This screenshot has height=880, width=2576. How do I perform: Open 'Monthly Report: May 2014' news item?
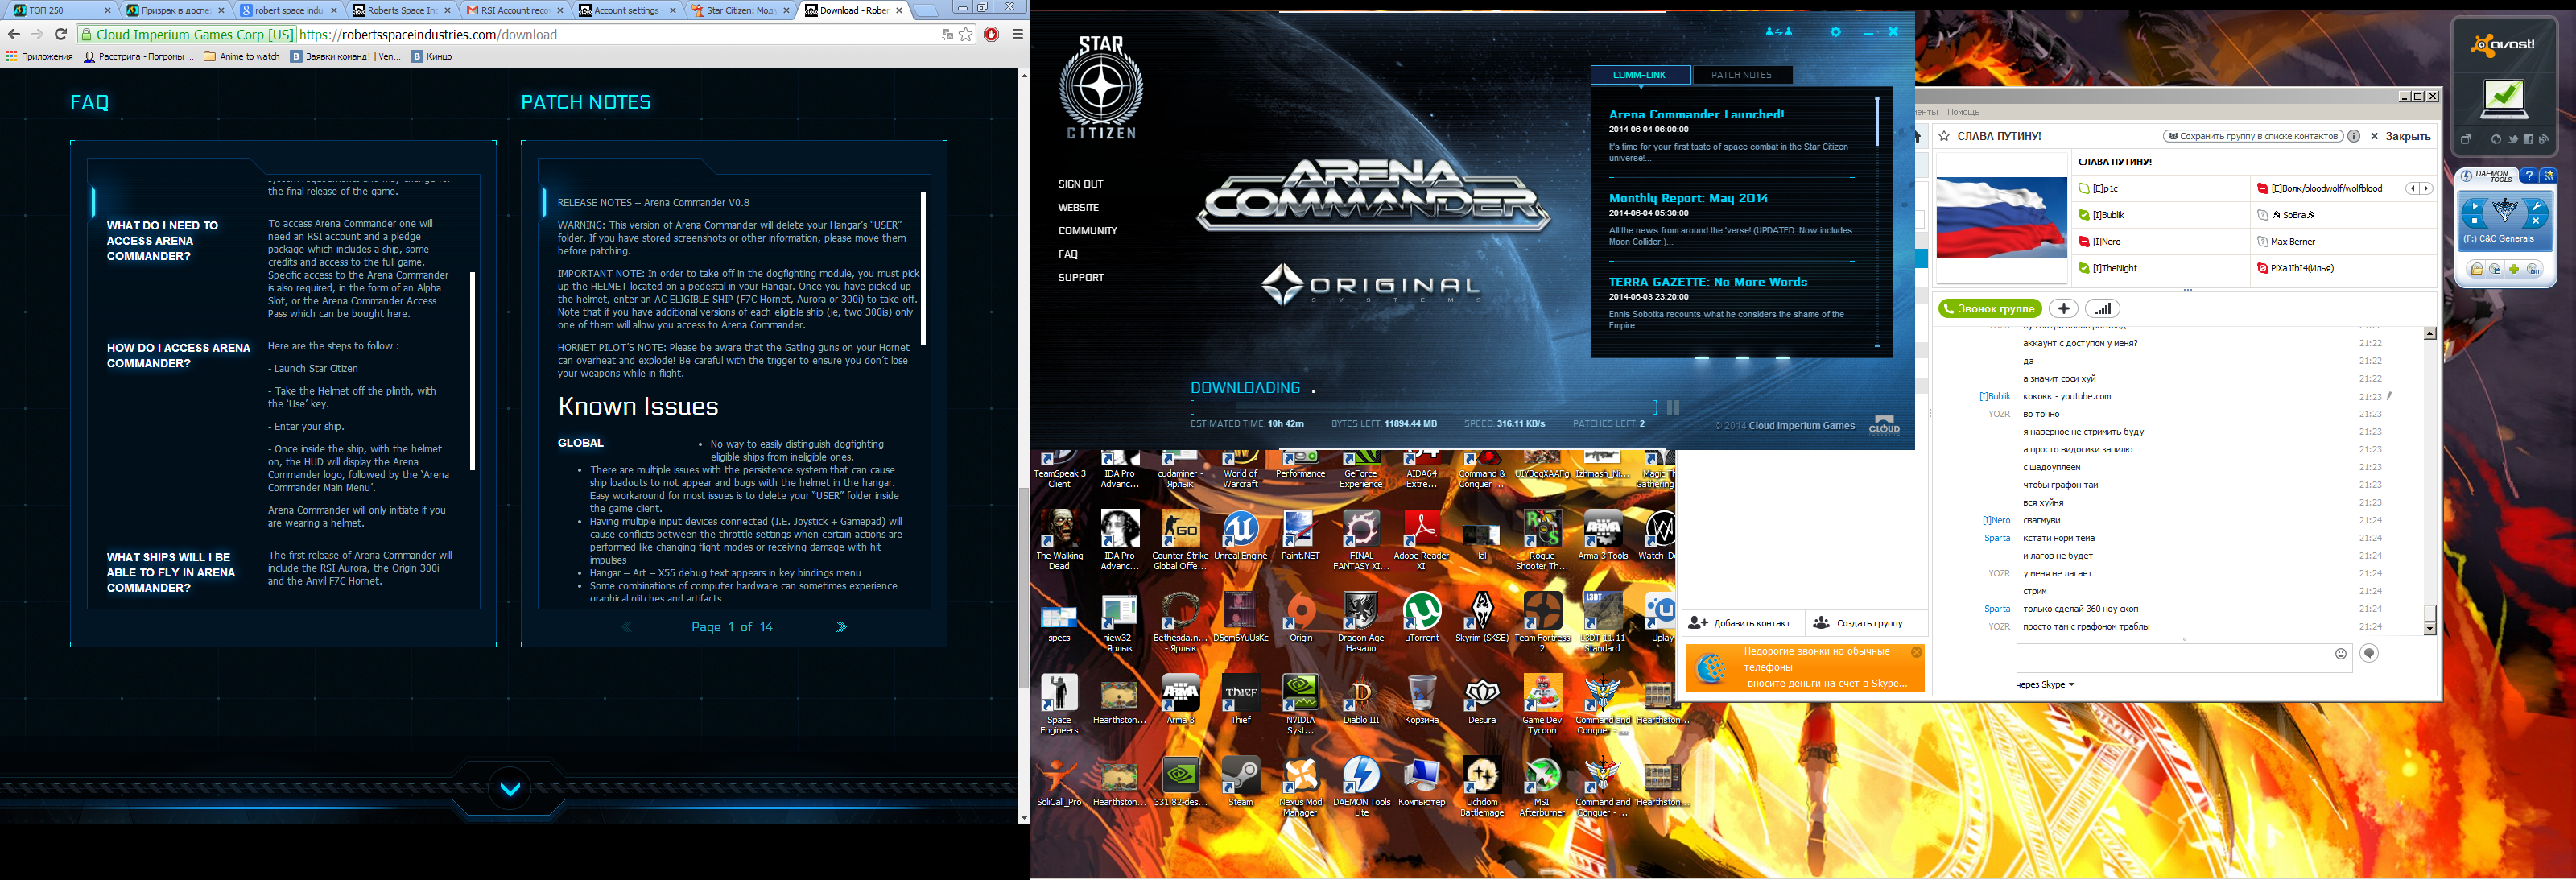point(1688,198)
